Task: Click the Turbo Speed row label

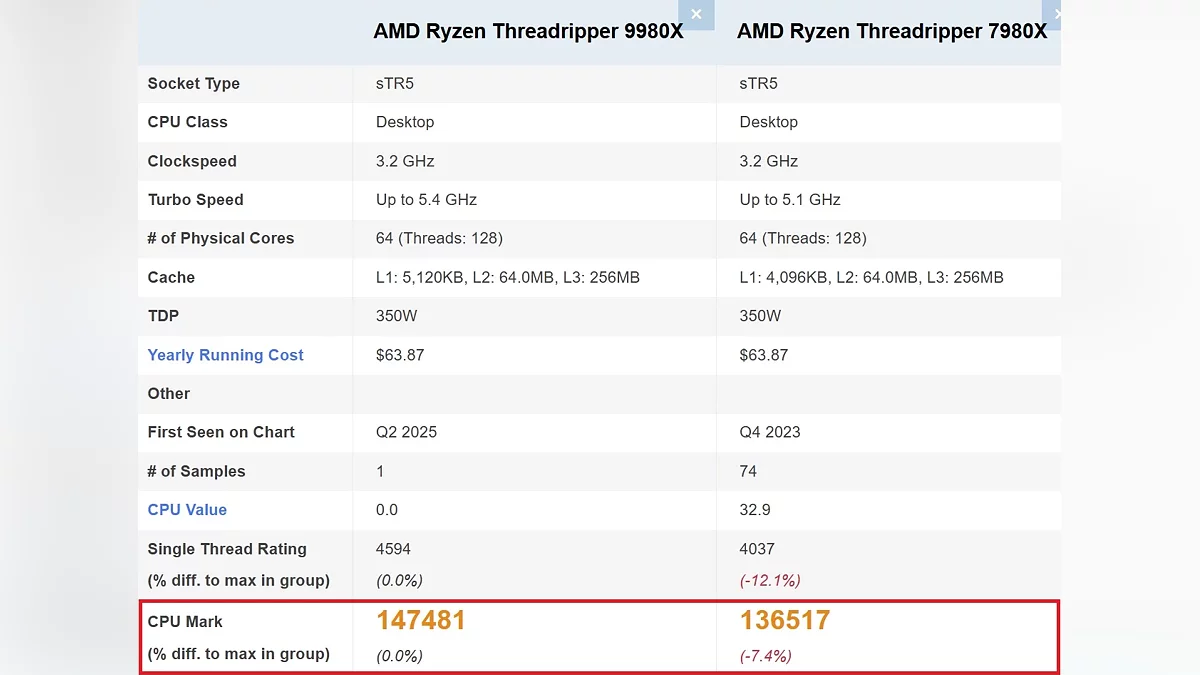Action: (x=195, y=200)
